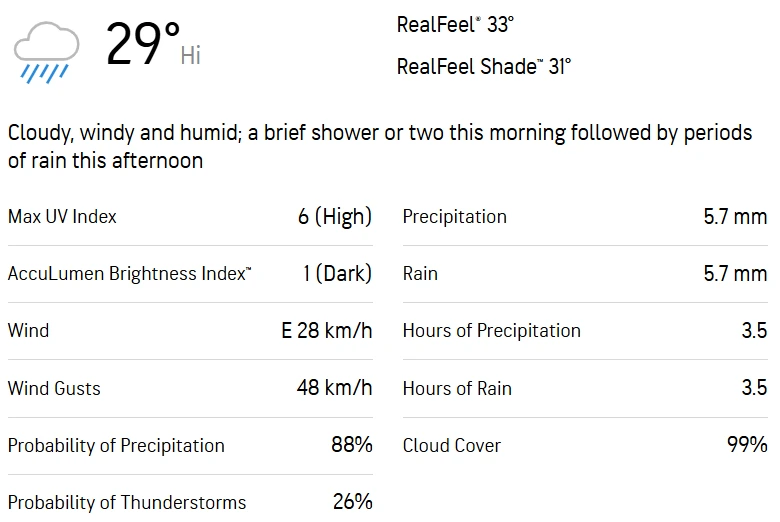Click the 1 (Dark) brightness value
This screenshot has height=522, width=780.
pyautogui.click(x=337, y=273)
